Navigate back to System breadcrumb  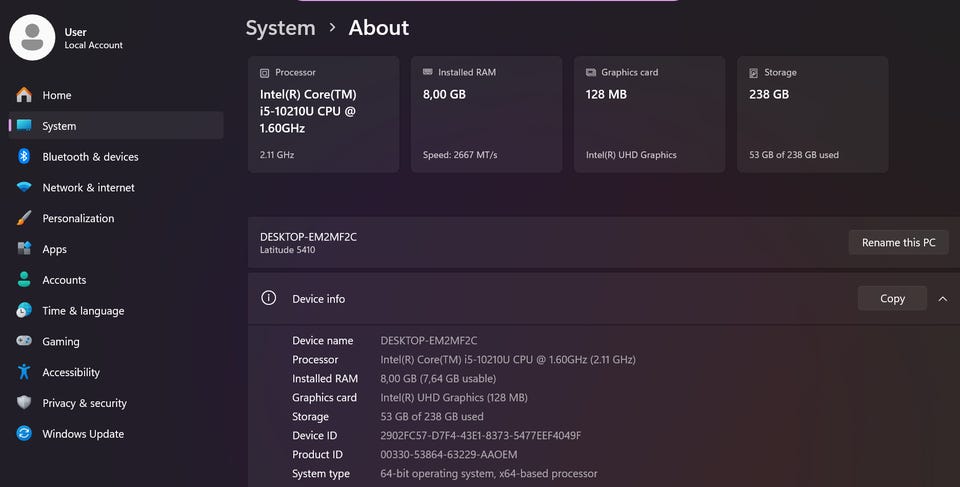click(280, 28)
